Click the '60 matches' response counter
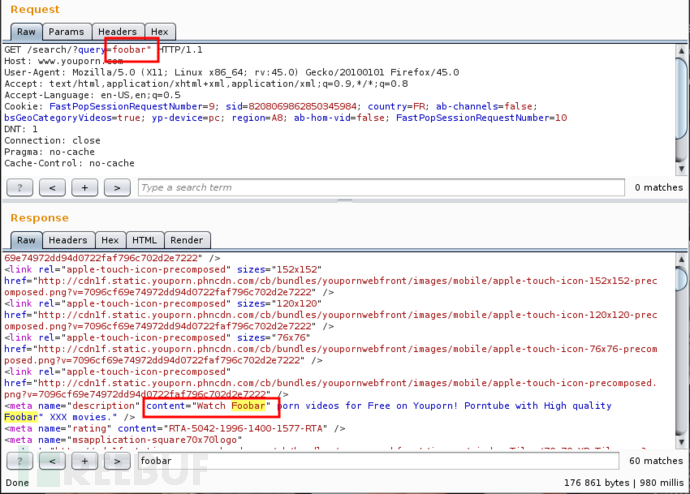690x494 pixels. coord(656,461)
